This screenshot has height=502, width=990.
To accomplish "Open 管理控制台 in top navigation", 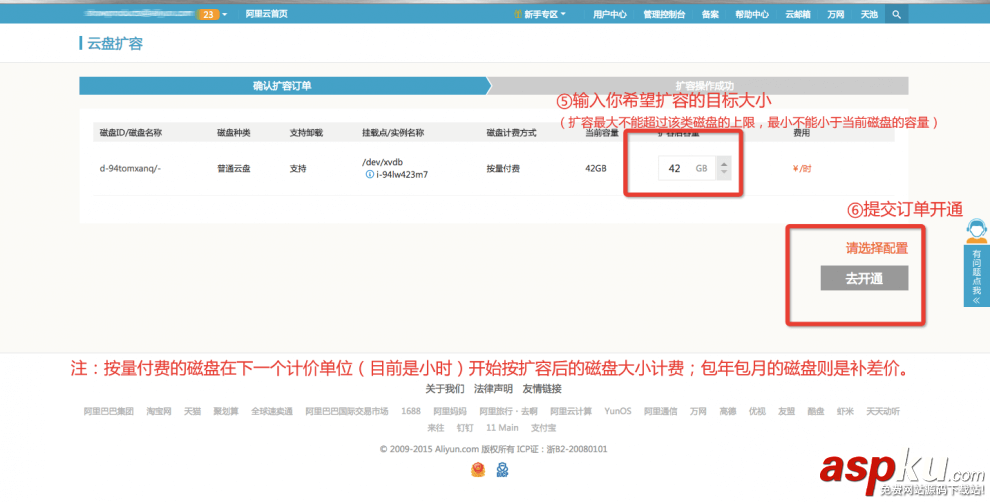I will [664, 14].
